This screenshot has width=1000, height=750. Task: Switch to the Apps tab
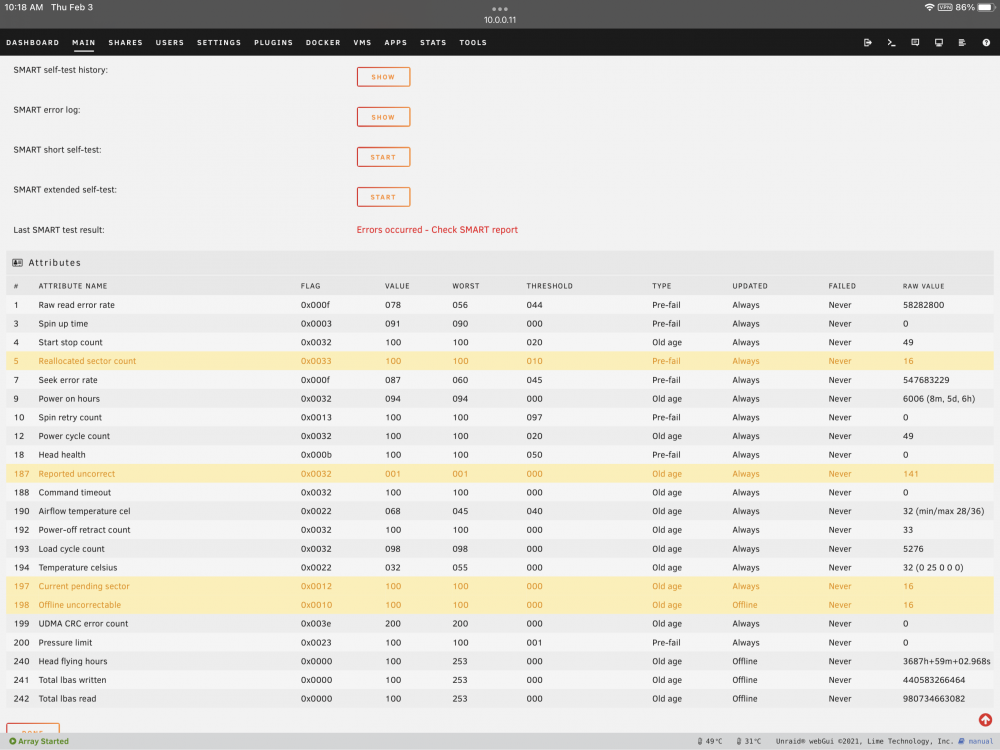pyautogui.click(x=395, y=43)
